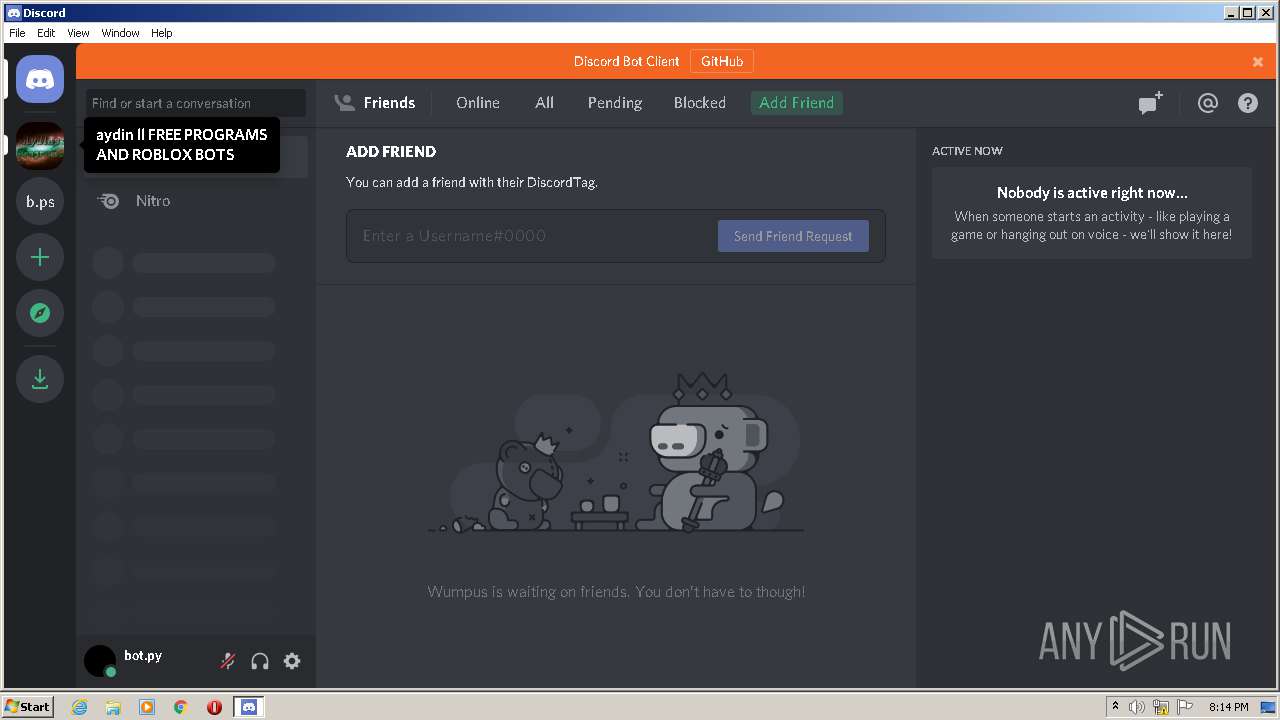Click ACTIVE NOW heading

(967, 151)
